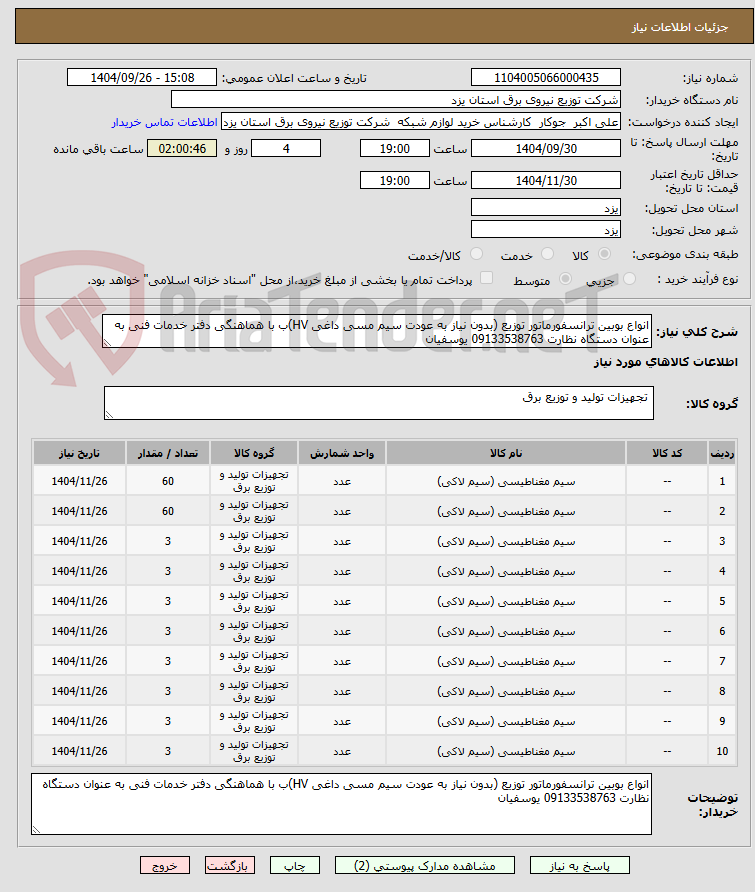Toggle the اسناد خزانه اسلامی payment checkbox
Image resolution: width=755 pixels, height=892 pixels.
(x=486, y=278)
